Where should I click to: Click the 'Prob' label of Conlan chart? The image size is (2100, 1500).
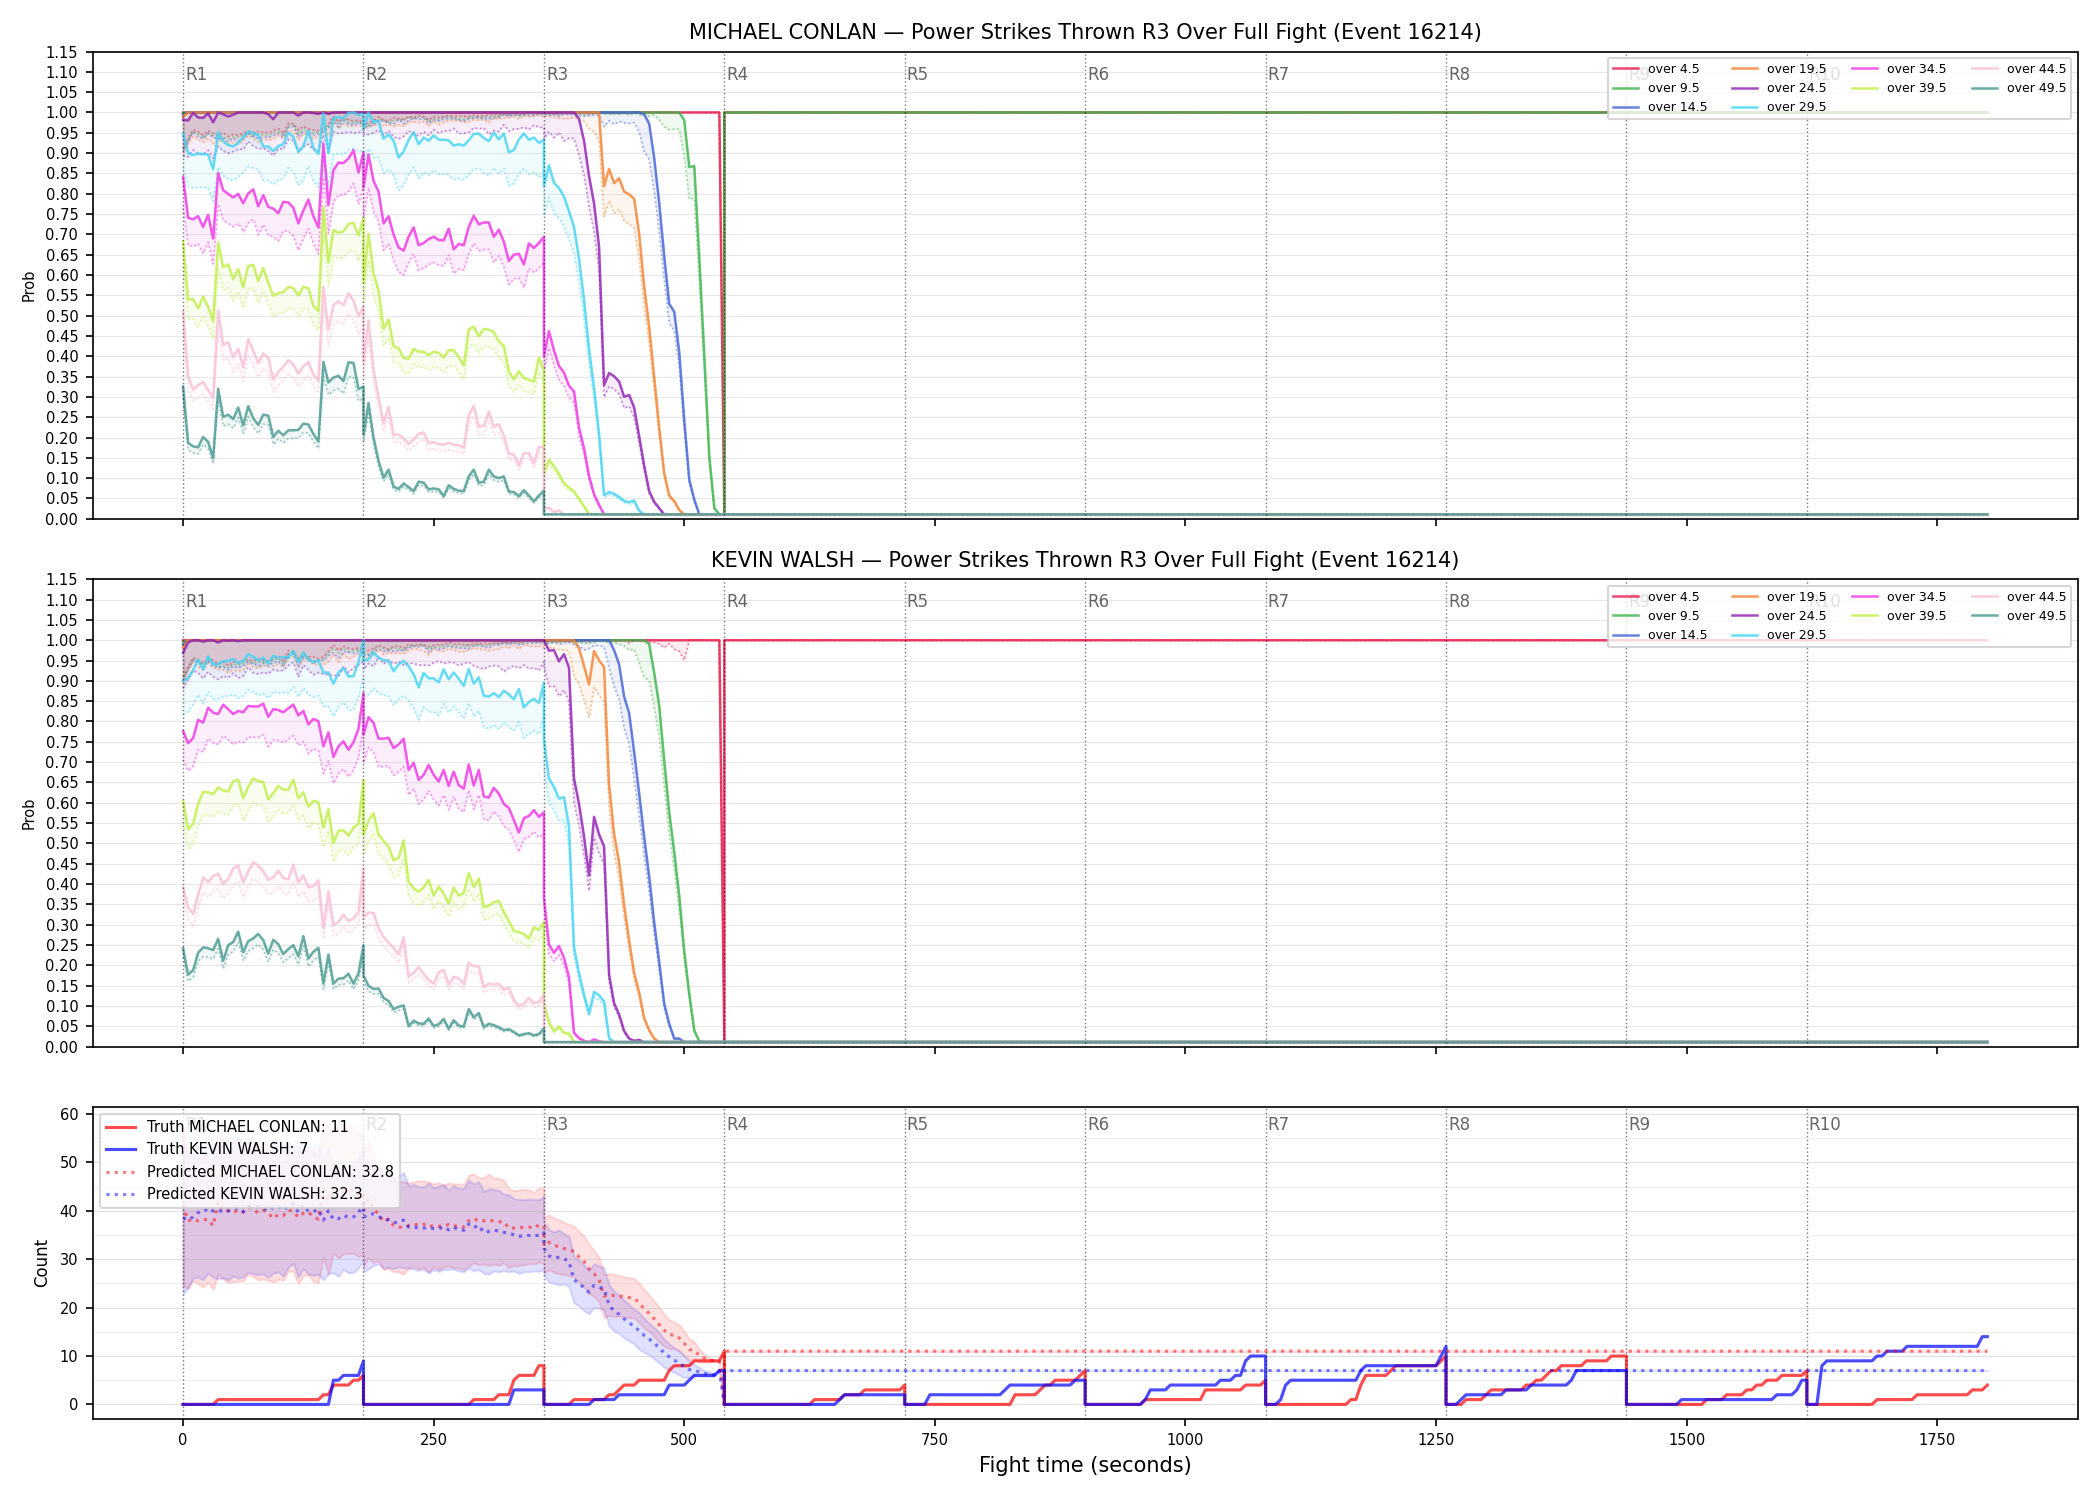pyautogui.click(x=29, y=286)
